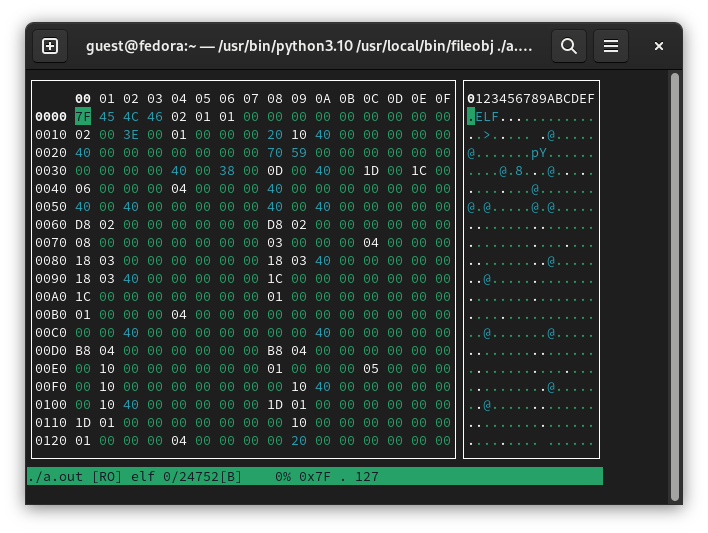
Task: Click byte 4C in row 0000
Action: 130,117
